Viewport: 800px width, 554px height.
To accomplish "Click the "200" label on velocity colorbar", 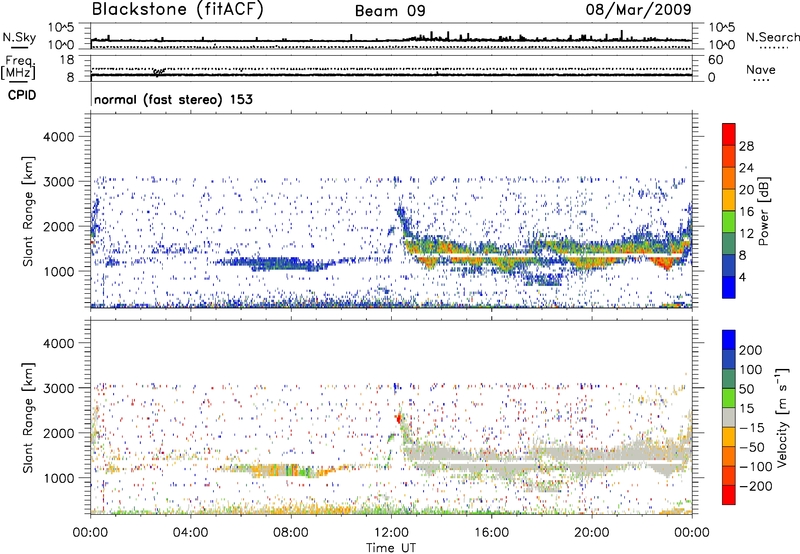I will click(x=751, y=350).
